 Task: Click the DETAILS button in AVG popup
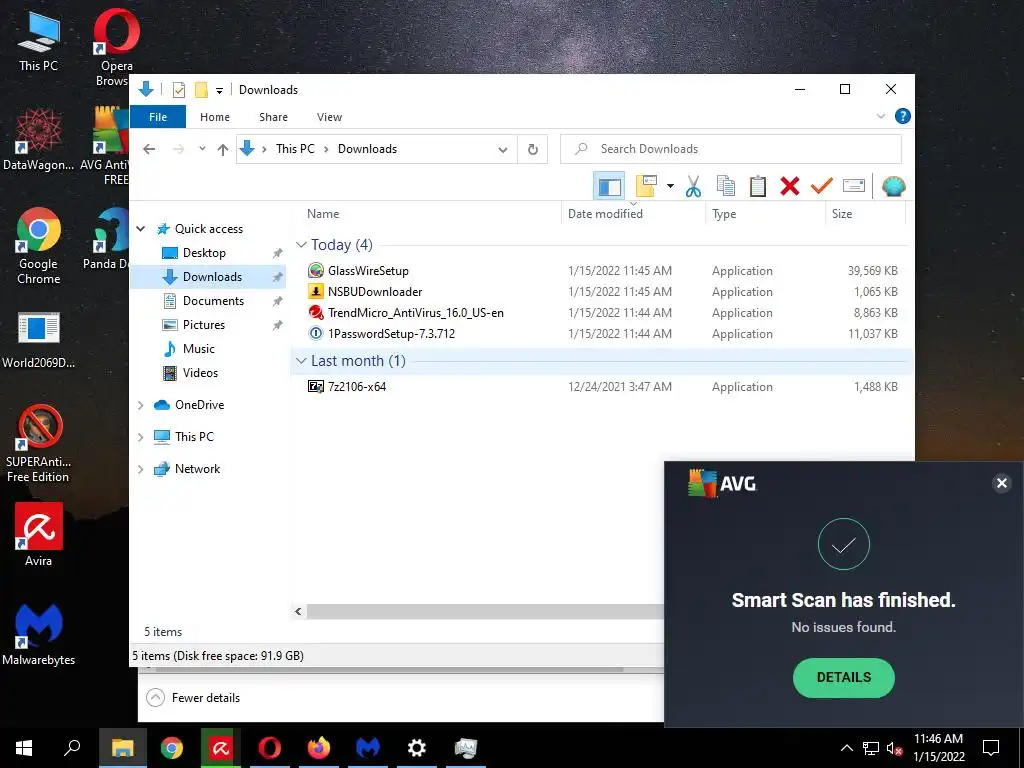point(843,677)
